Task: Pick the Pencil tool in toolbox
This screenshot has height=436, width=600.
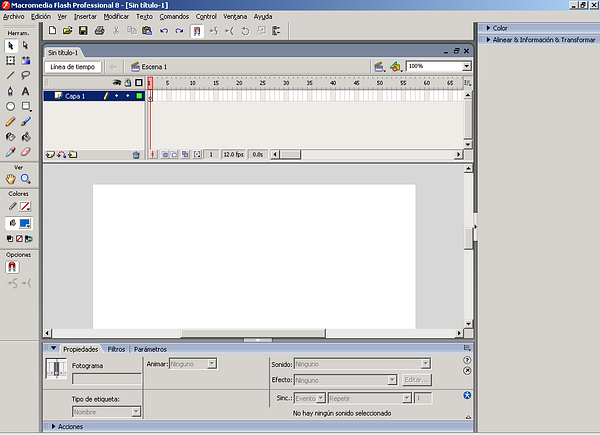Action: click(11, 121)
